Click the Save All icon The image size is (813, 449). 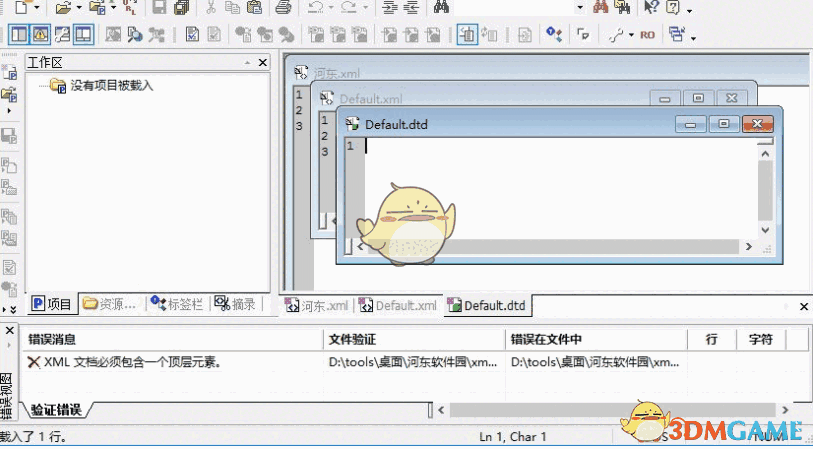click(x=182, y=7)
